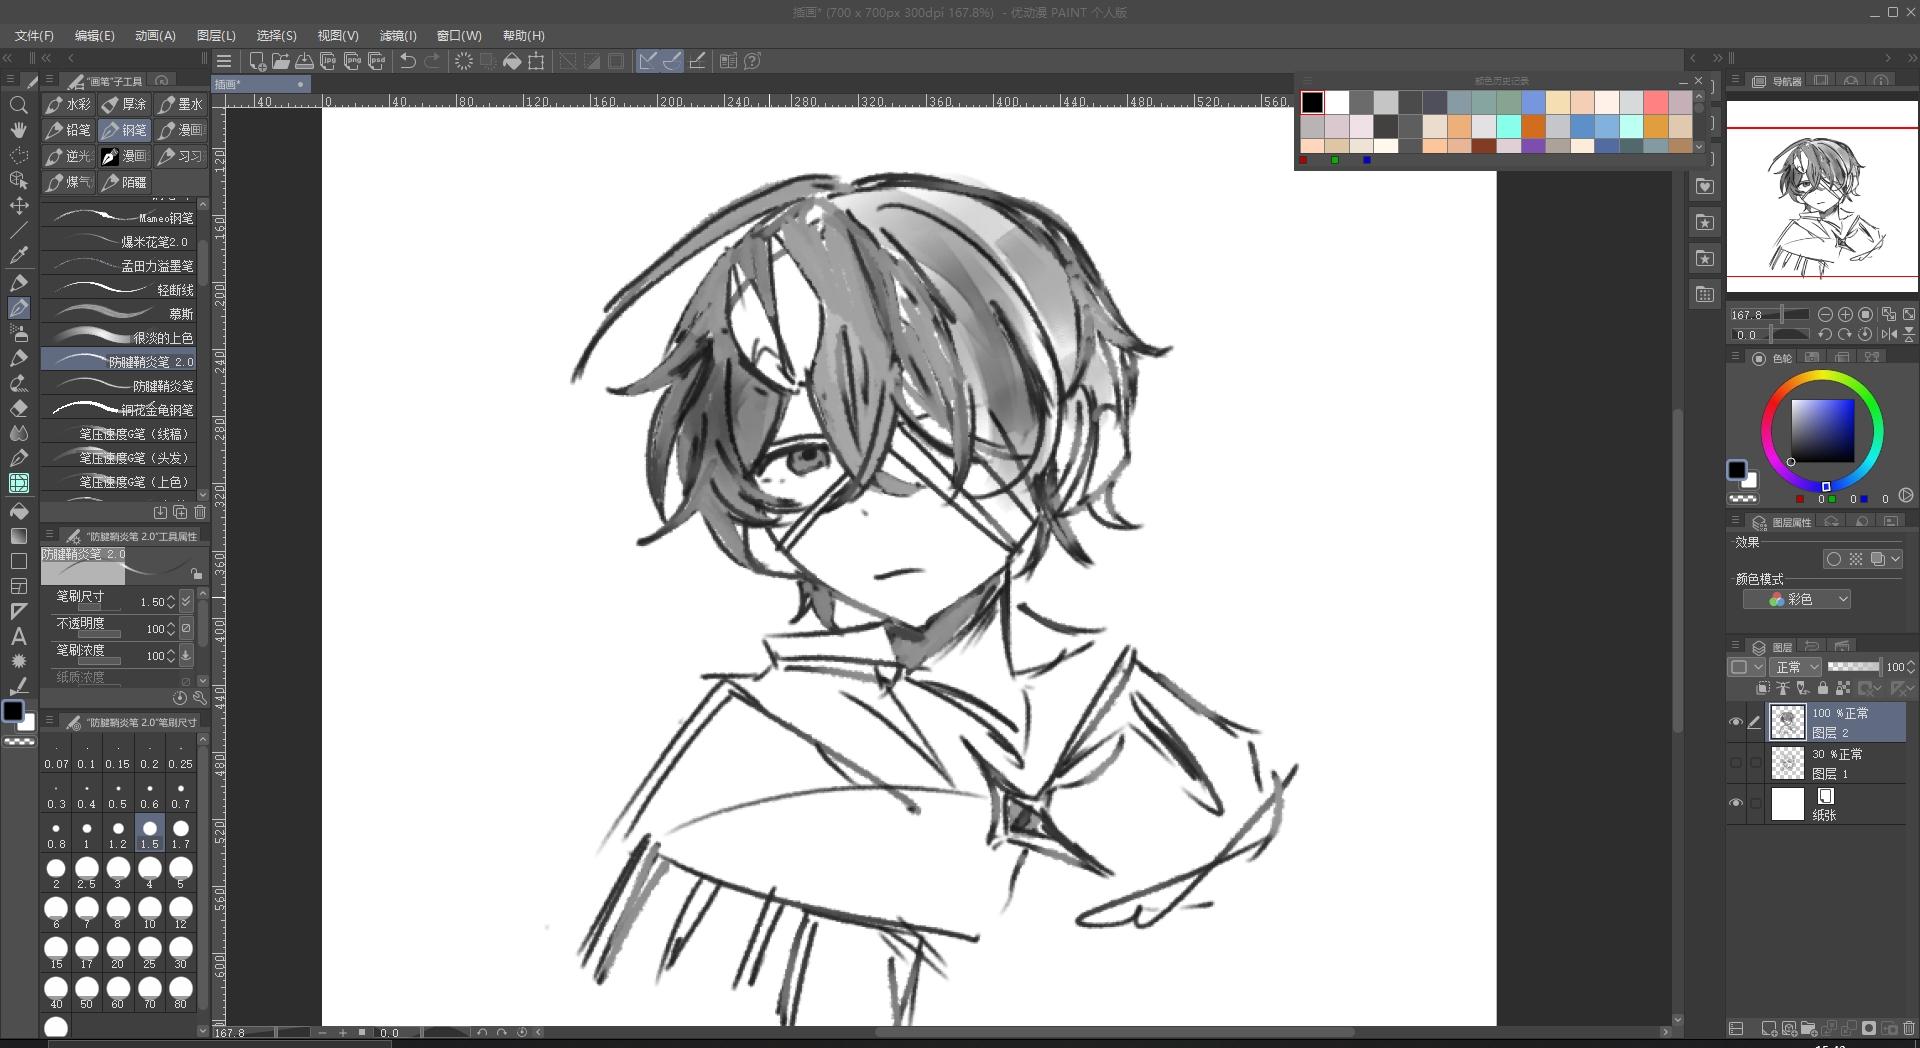Open the 正常 blending mode dropdown
This screenshot has height=1048, width=1920.
click(x=1796, y=667)
